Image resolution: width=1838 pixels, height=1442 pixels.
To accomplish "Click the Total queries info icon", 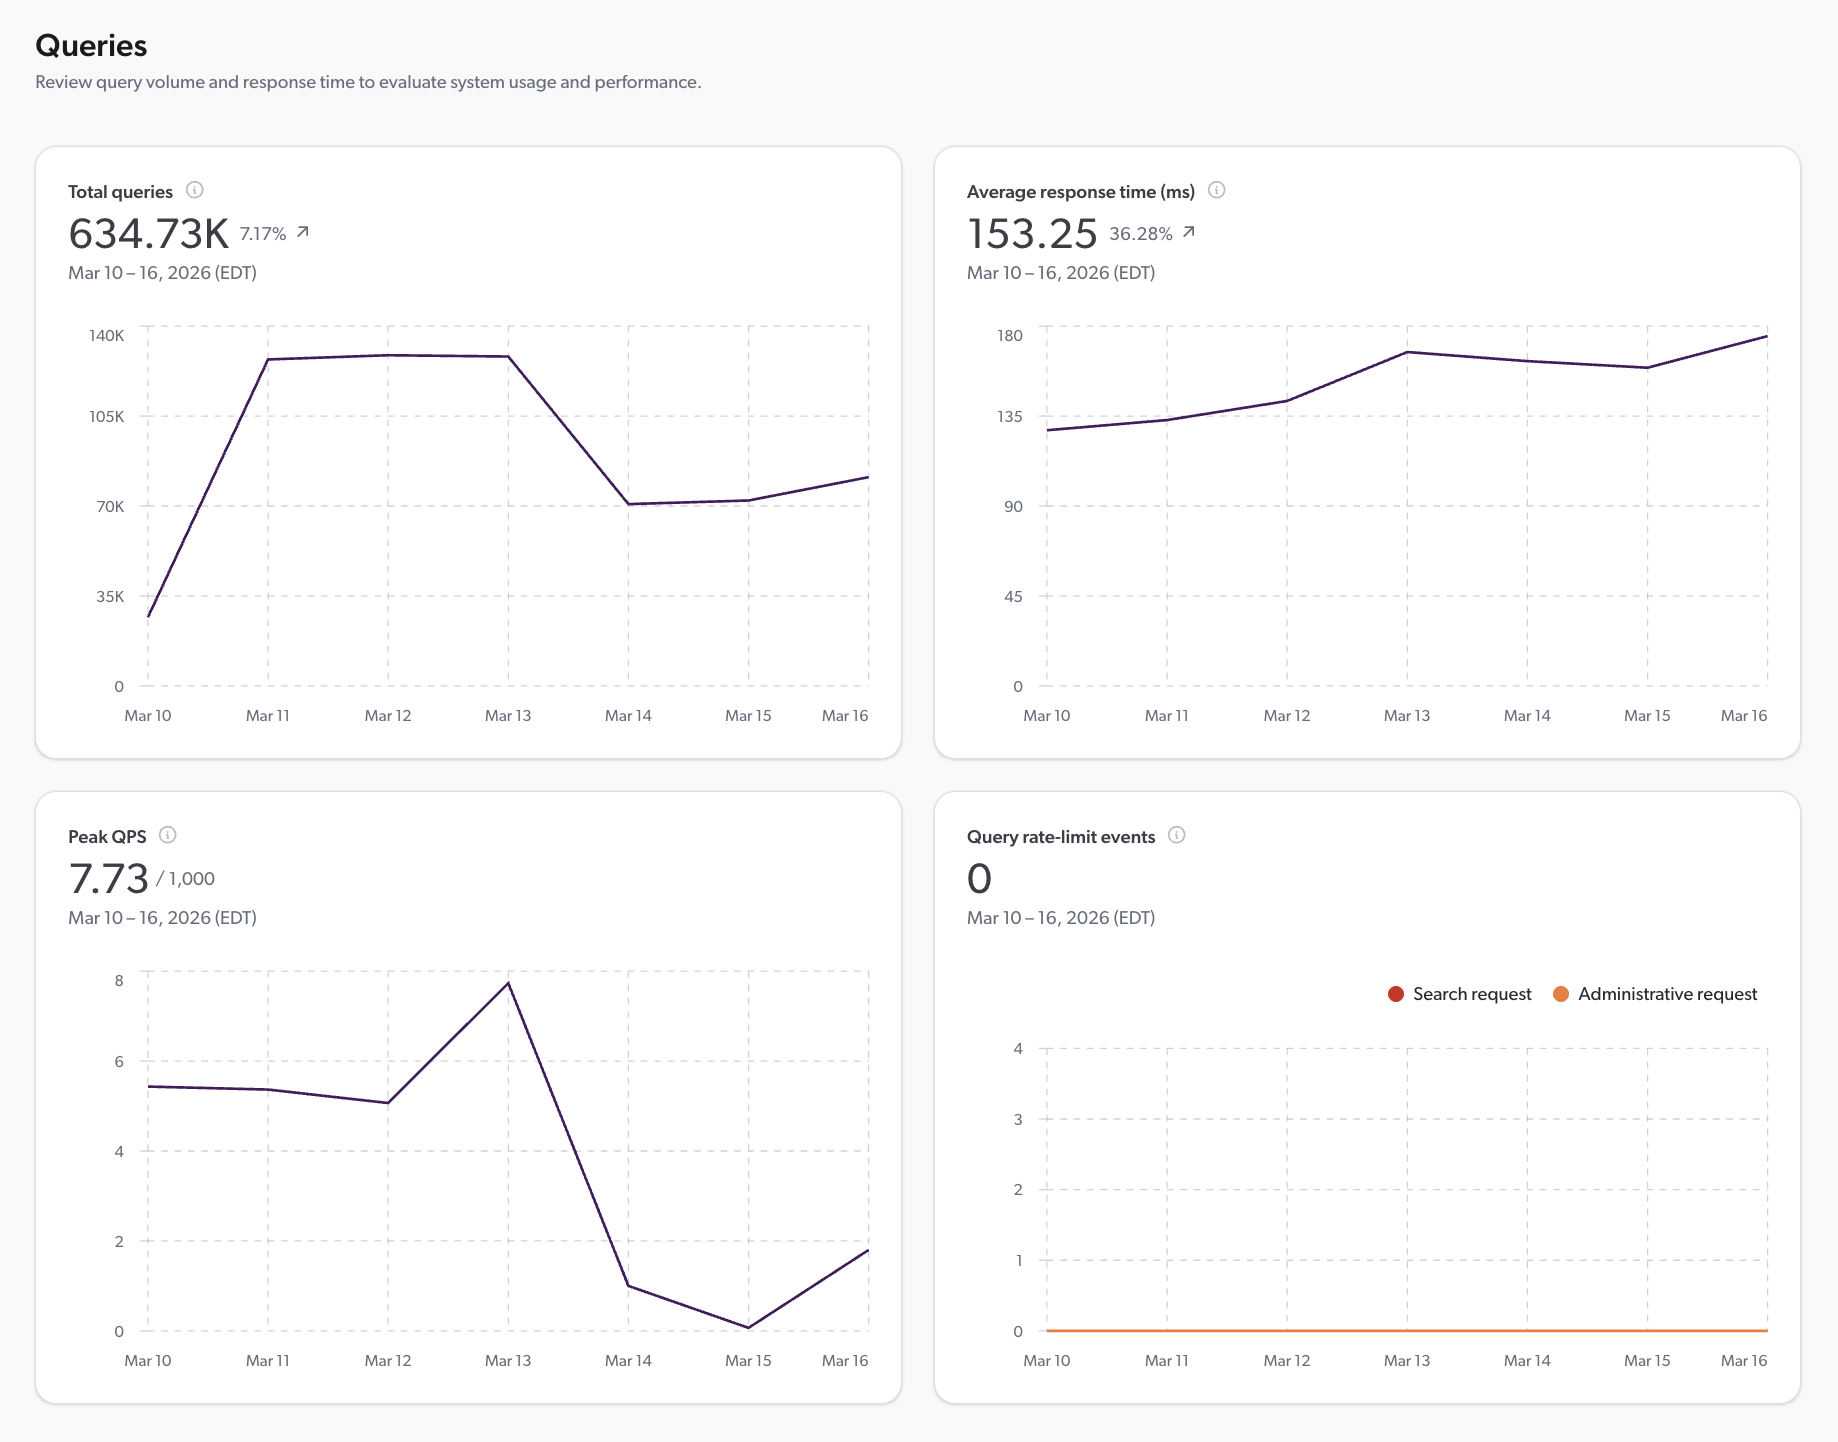I will (196, 190).
